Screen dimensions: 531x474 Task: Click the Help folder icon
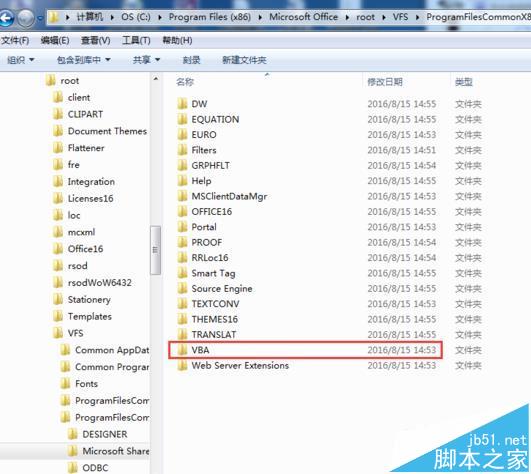[182, 180]
